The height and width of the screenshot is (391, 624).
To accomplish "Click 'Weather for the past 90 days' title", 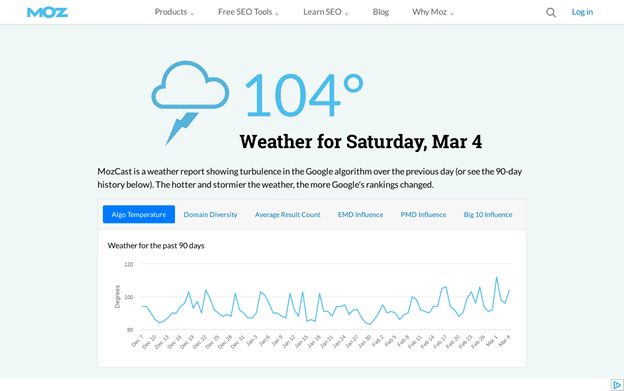I will 156,245.
